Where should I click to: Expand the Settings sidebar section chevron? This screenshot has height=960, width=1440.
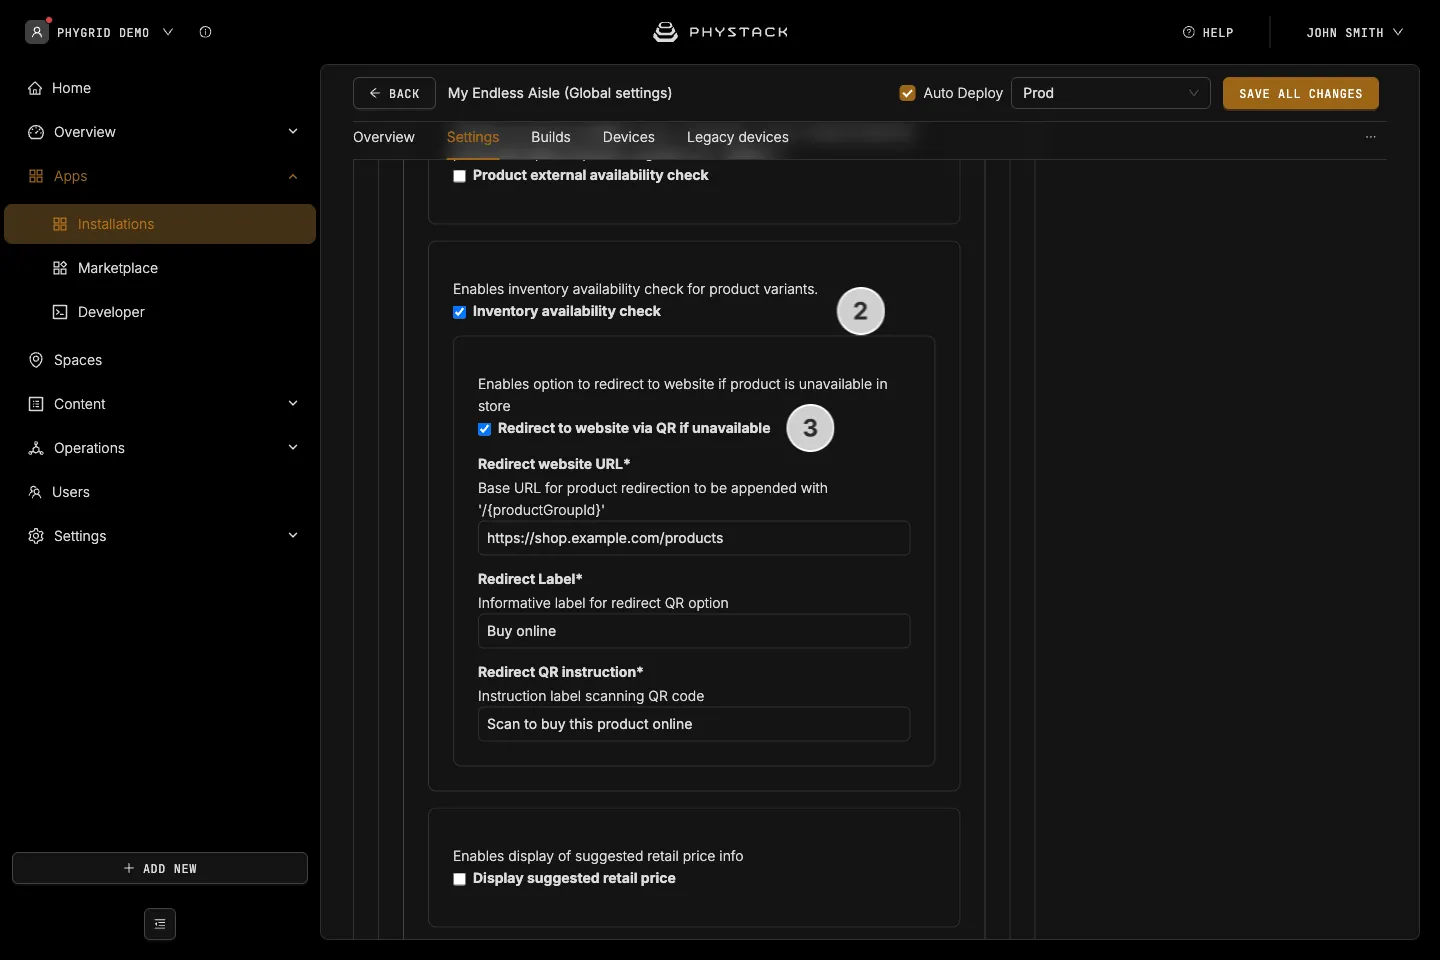293,536
